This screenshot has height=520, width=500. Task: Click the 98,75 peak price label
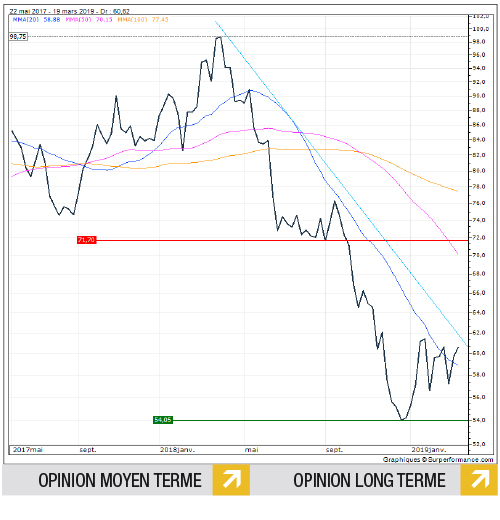click(18, 36)
